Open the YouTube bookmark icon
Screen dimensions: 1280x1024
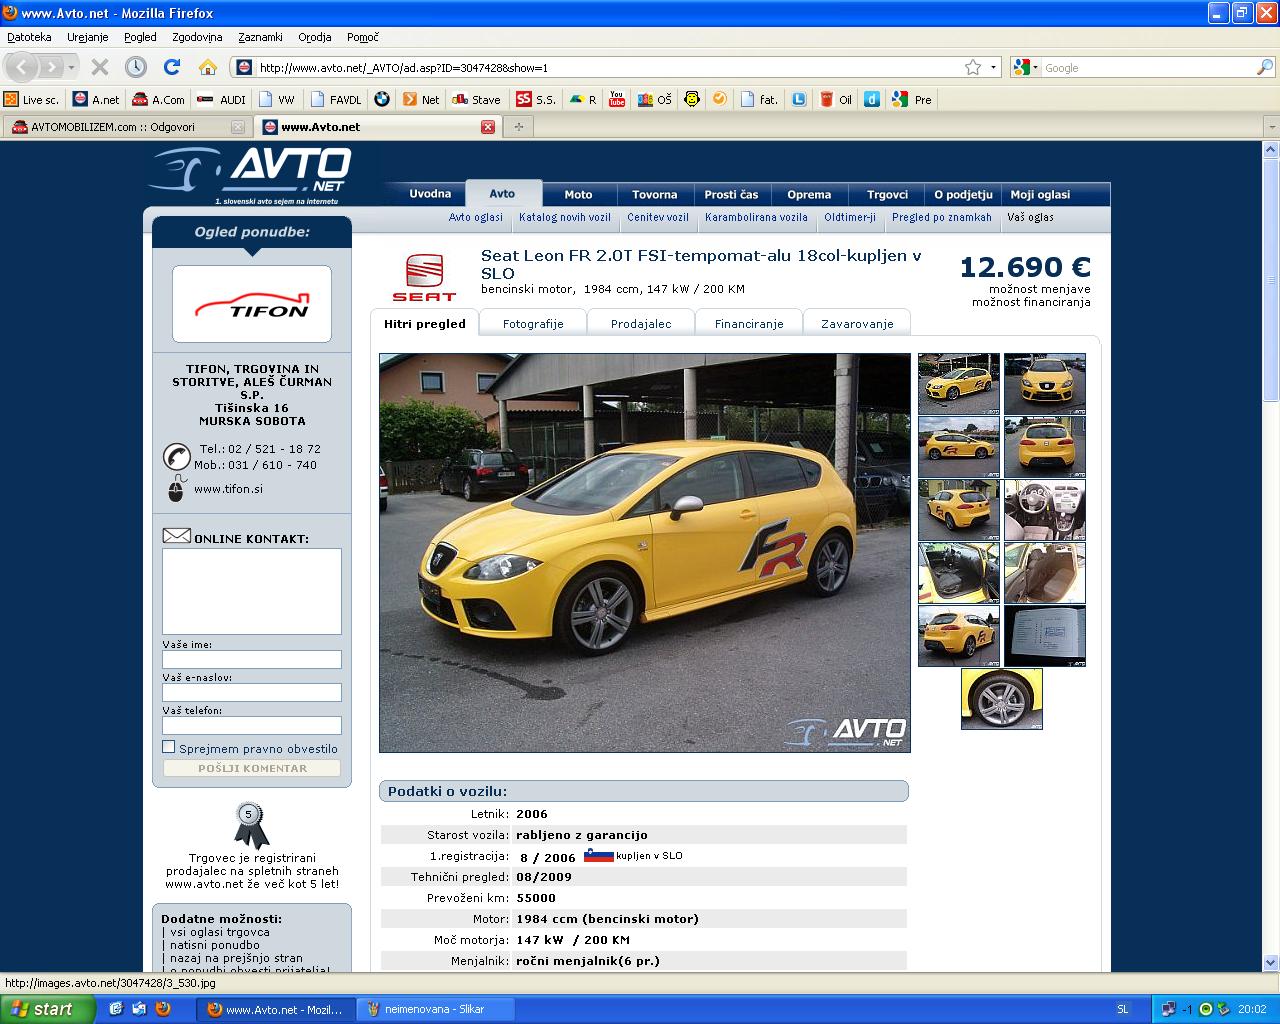[617, 99]
